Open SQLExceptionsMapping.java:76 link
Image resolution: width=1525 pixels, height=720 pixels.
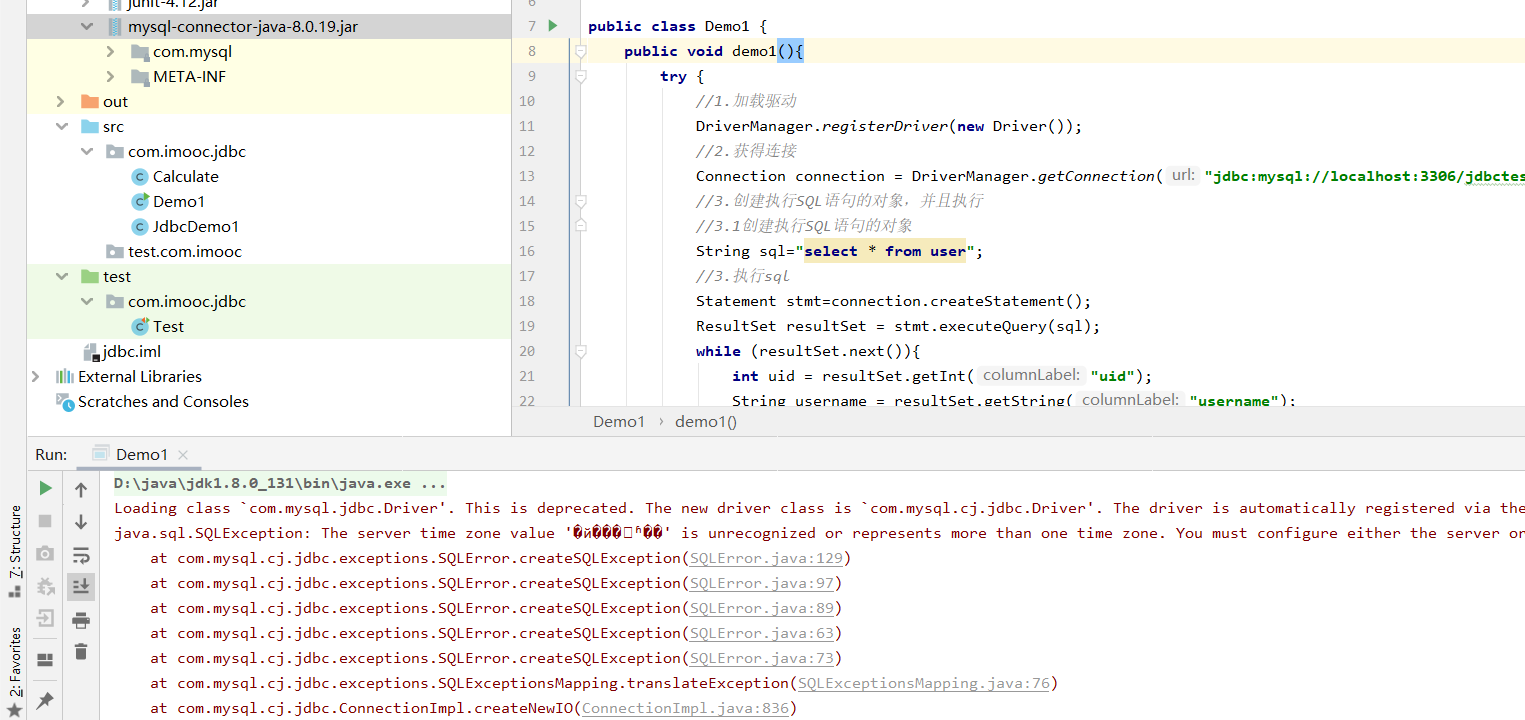pos(924,683)
